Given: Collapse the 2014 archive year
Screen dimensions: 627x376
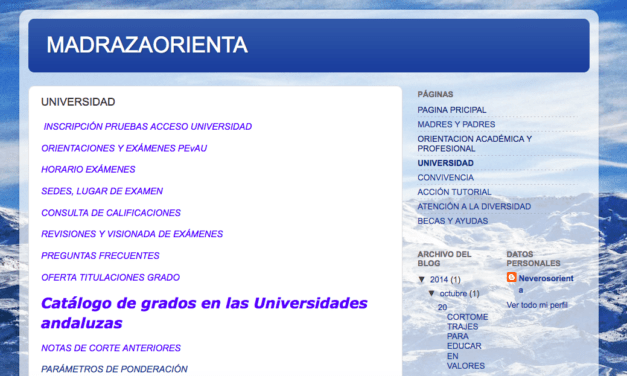Looking at the screenshot, I should pos(421,280).
